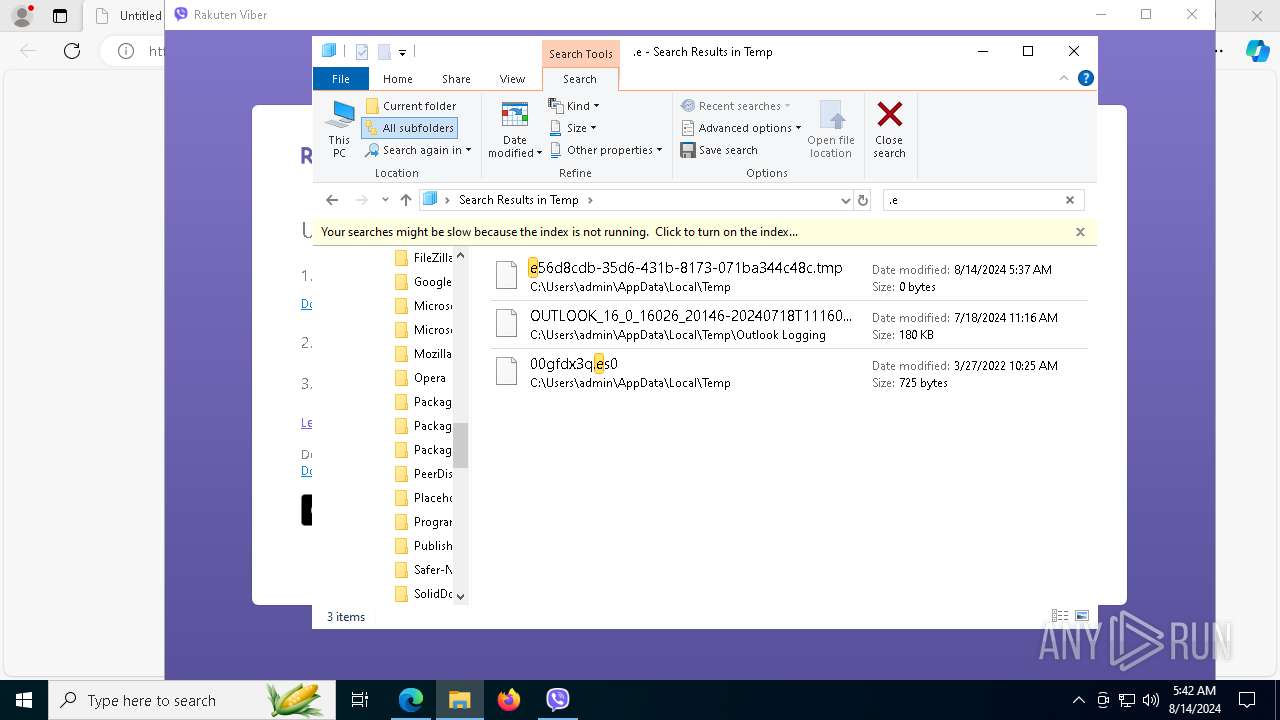Collapse the ribbon with the chevron
Image resolution: width=1280 pixels, height=720 pixels.
[x=1065, y=78]
